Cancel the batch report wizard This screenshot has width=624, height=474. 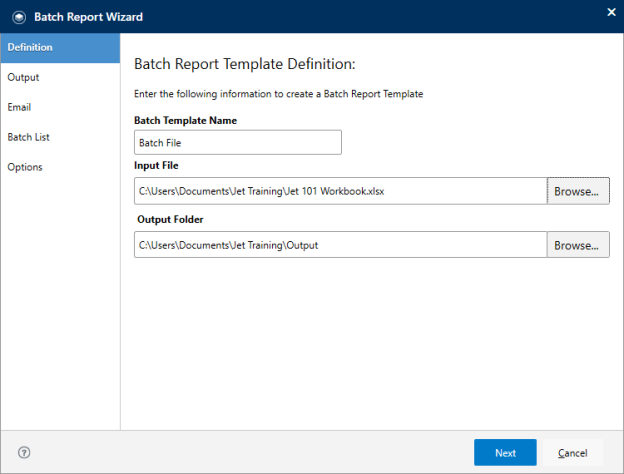pos(572,453)
